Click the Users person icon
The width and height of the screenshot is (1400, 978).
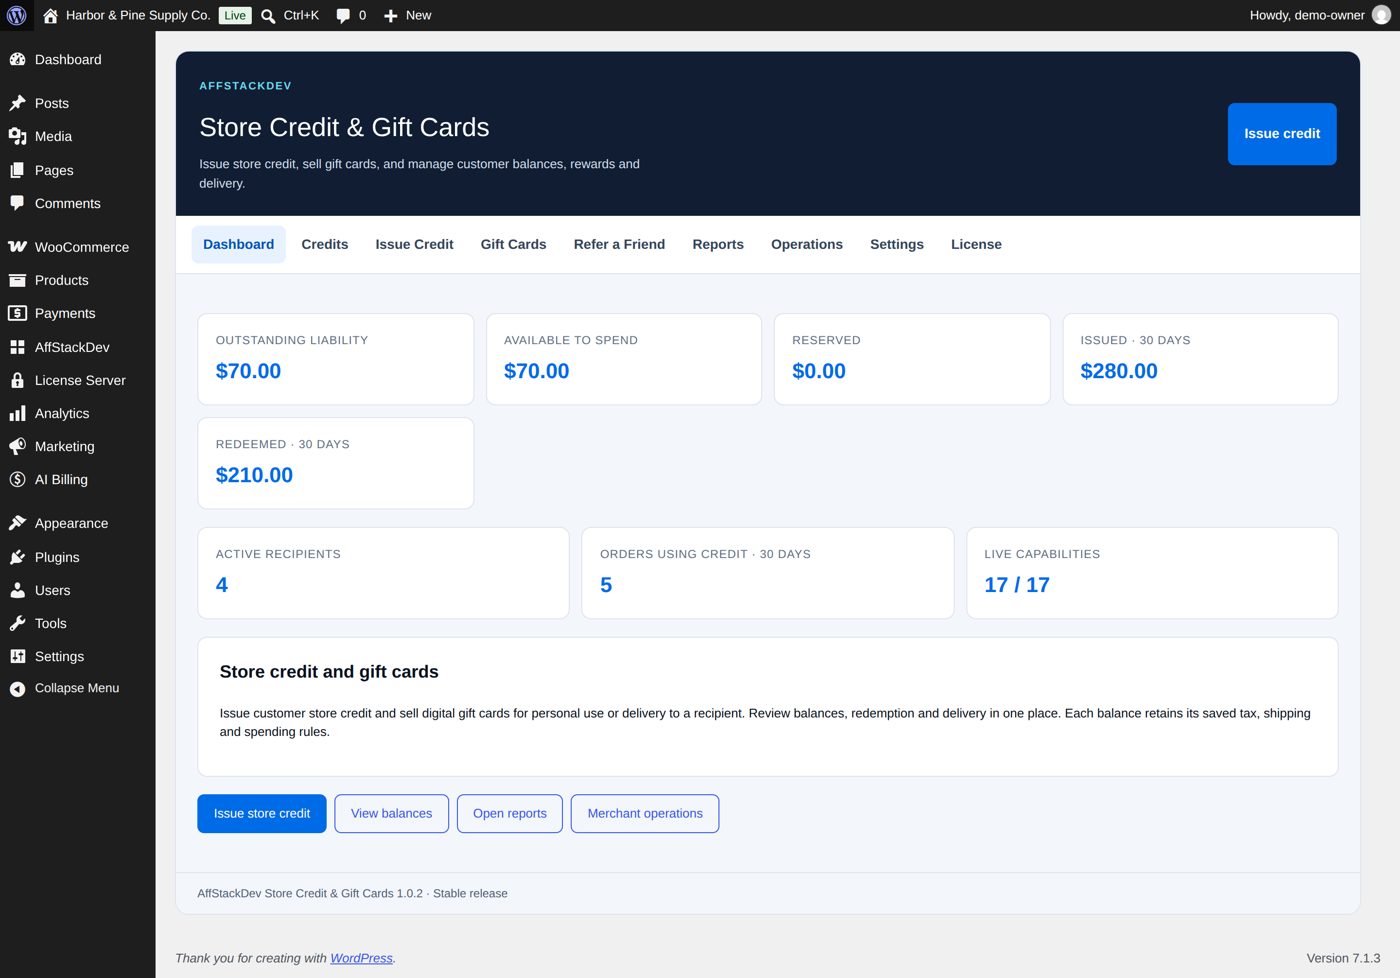(x=17, y=590)
